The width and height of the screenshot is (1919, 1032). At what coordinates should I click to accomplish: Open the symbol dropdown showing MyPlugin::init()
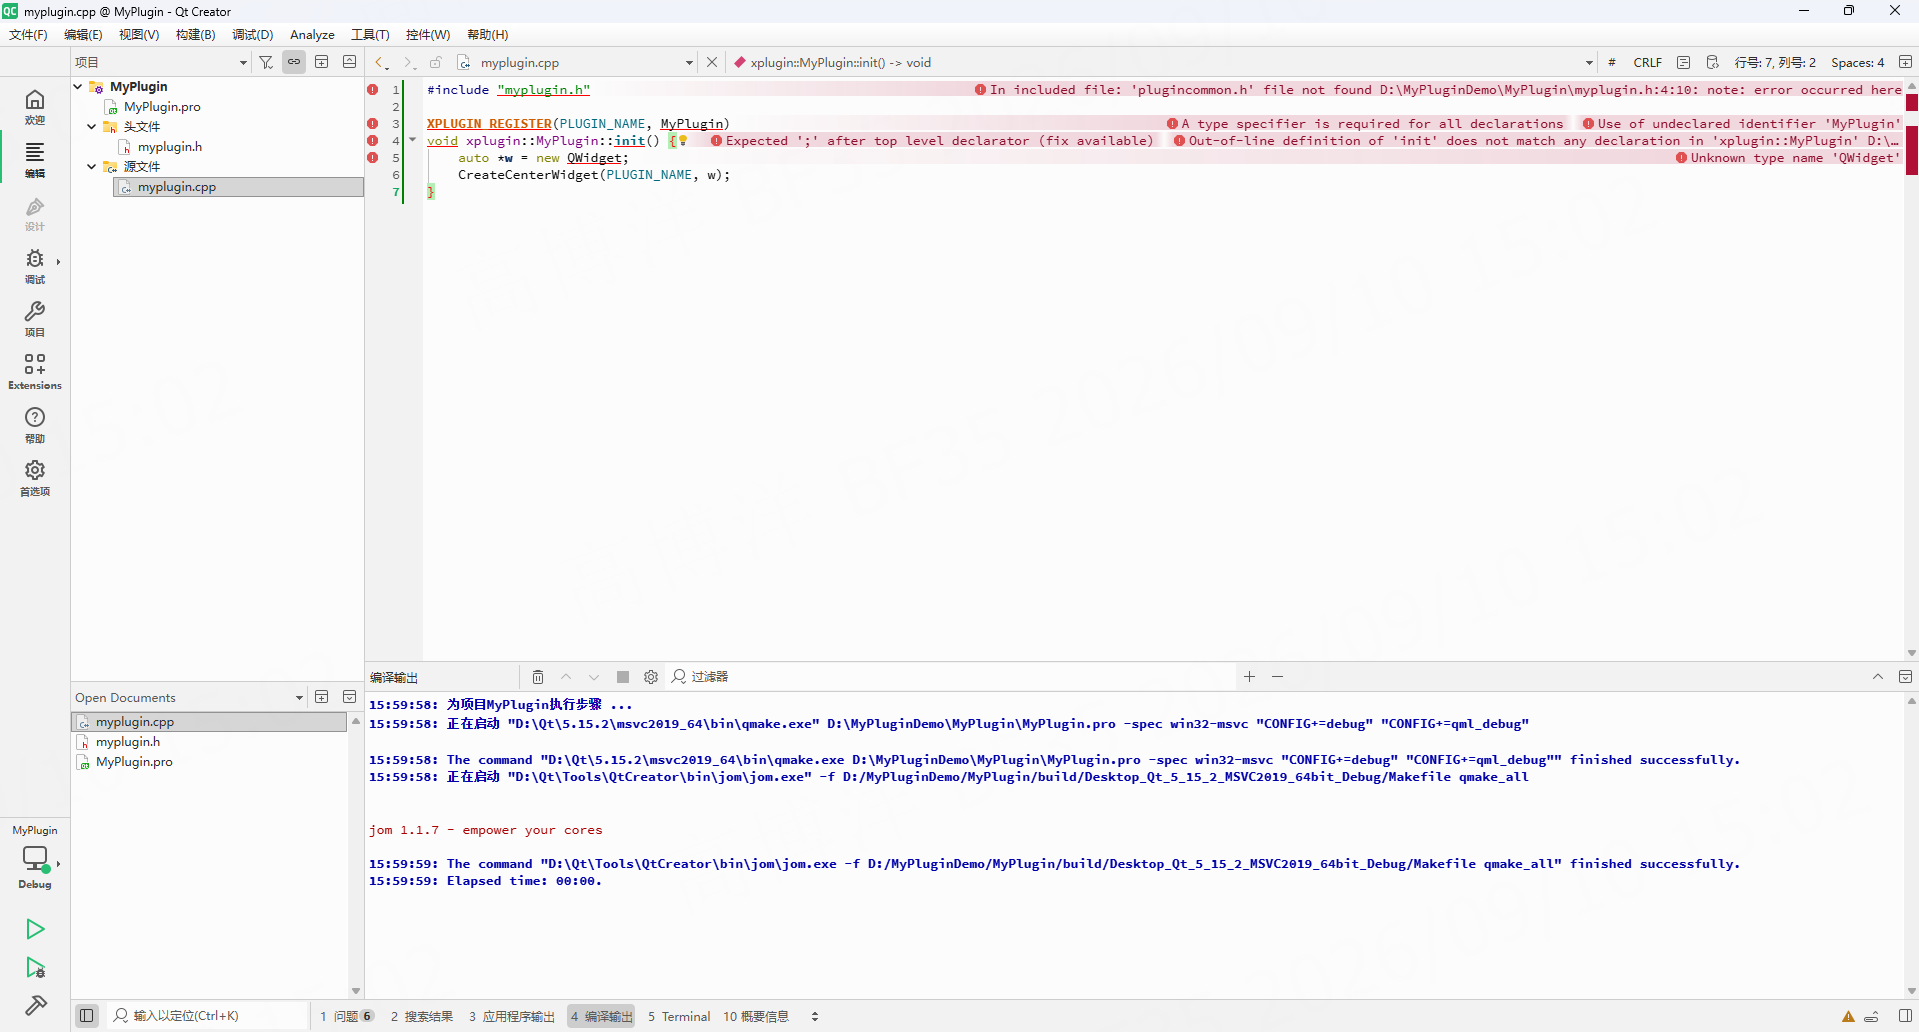(x=1162, y=62)
